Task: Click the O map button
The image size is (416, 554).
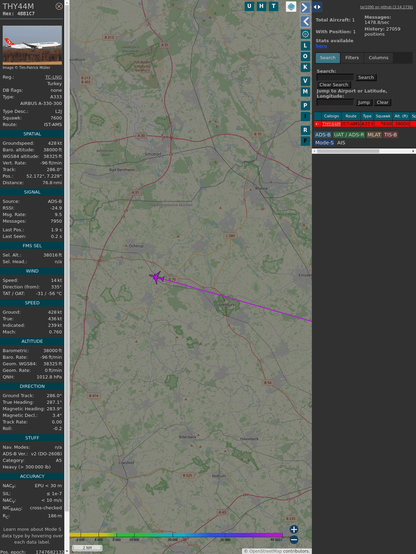Action: point(305,56)
